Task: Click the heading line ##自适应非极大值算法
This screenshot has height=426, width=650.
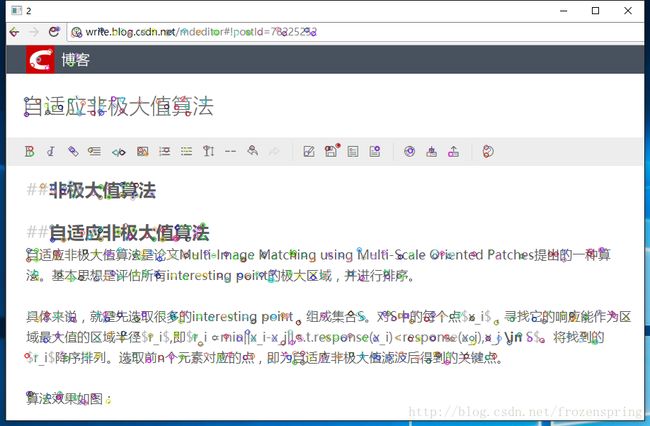Action: click(118, 233)
